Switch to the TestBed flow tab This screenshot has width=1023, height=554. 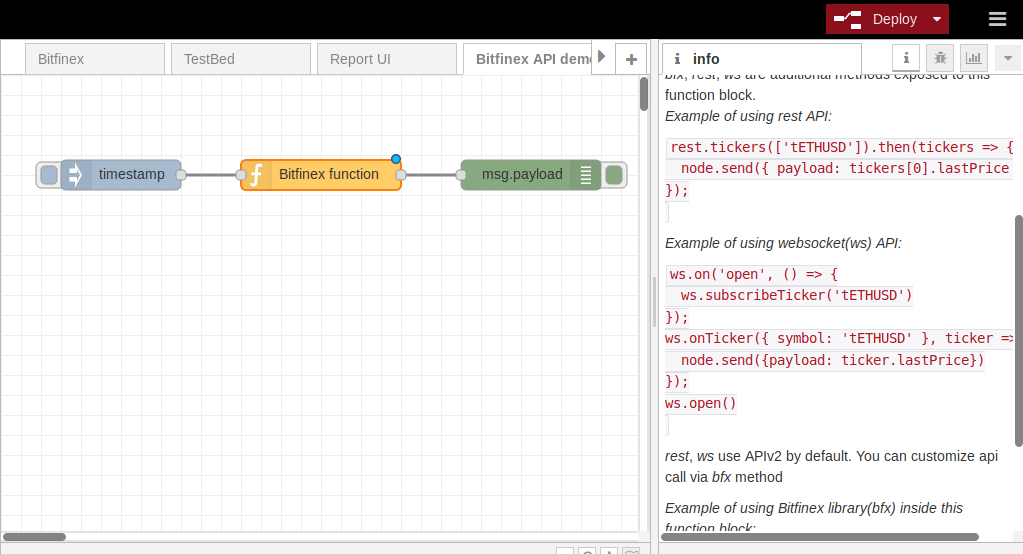(x=241, y=59)
